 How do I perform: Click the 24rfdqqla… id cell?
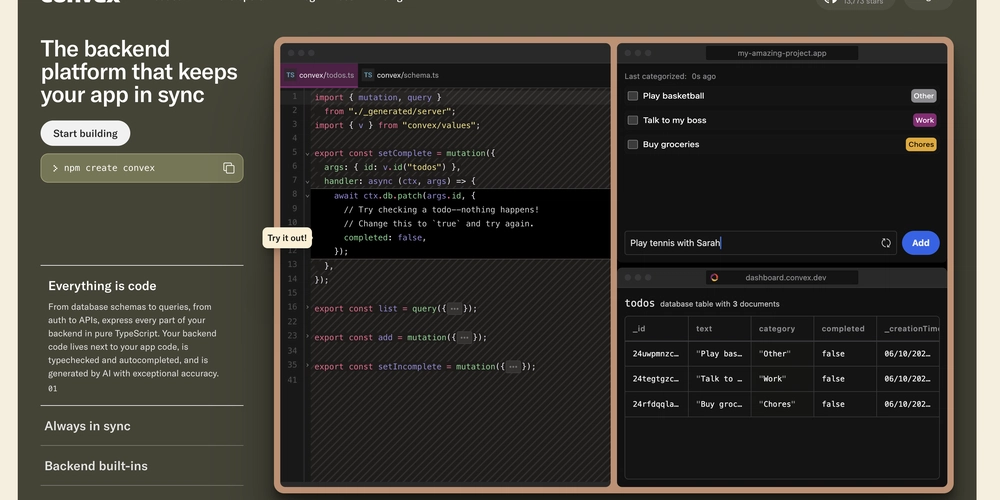pos(656,404)
